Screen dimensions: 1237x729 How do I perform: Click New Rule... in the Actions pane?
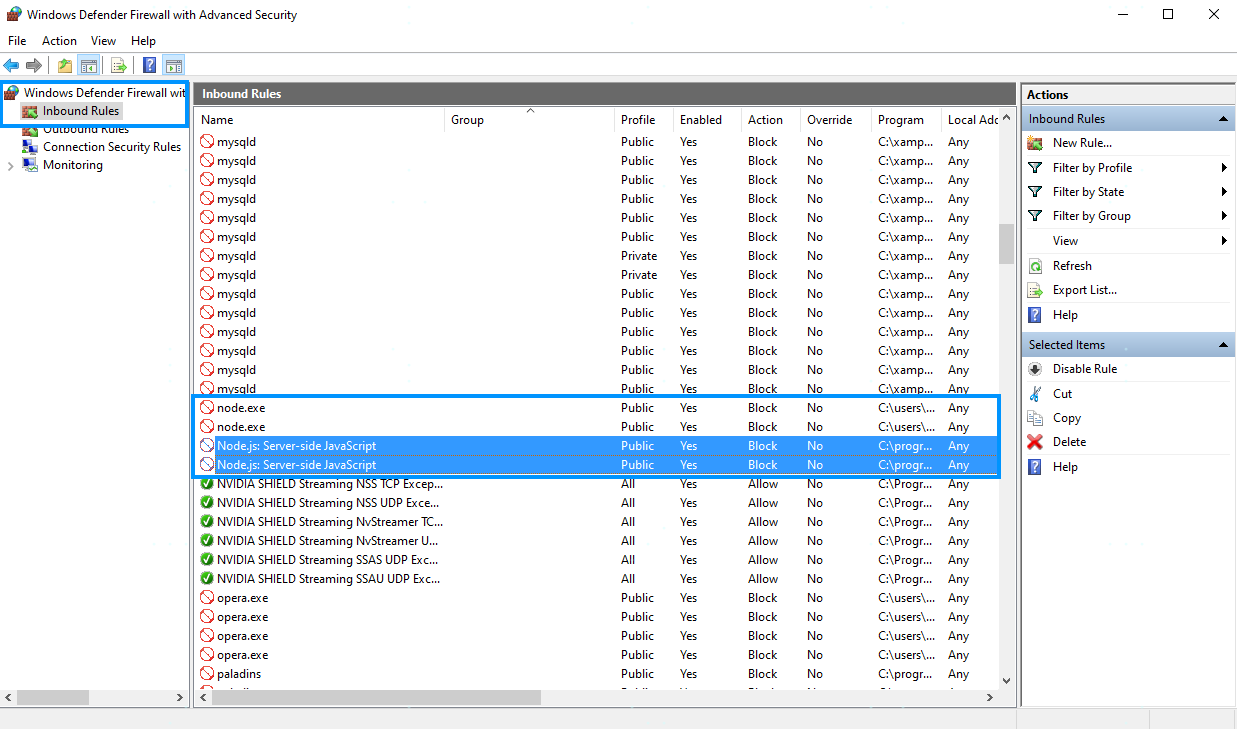coord(1082,143)
